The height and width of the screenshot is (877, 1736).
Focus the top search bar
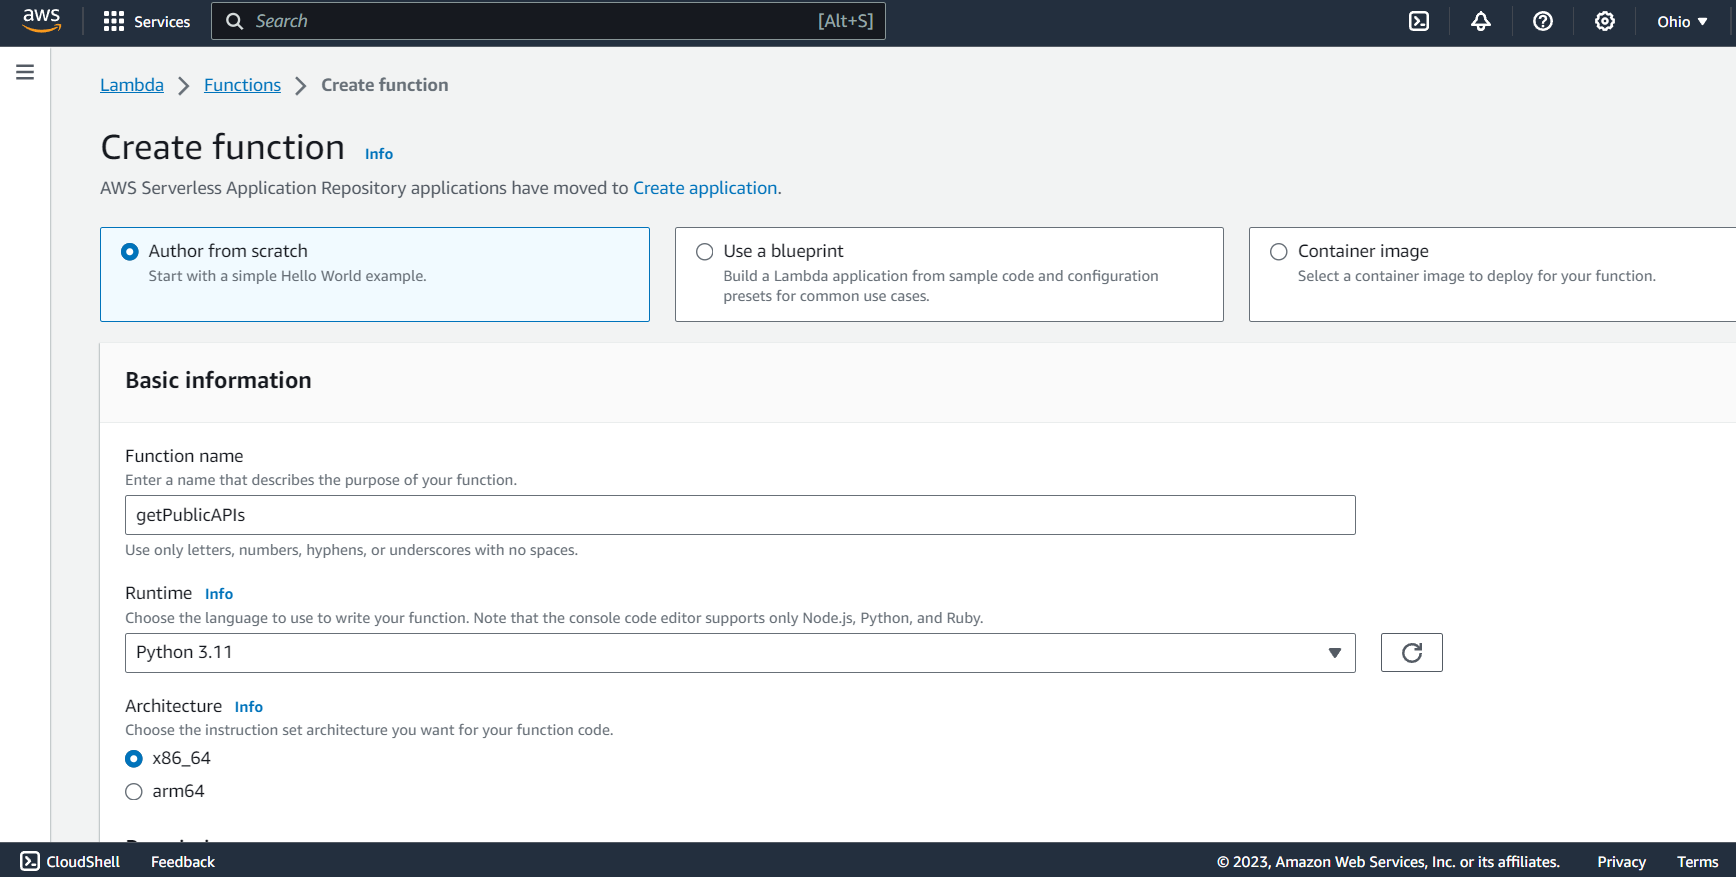point(548,21)
